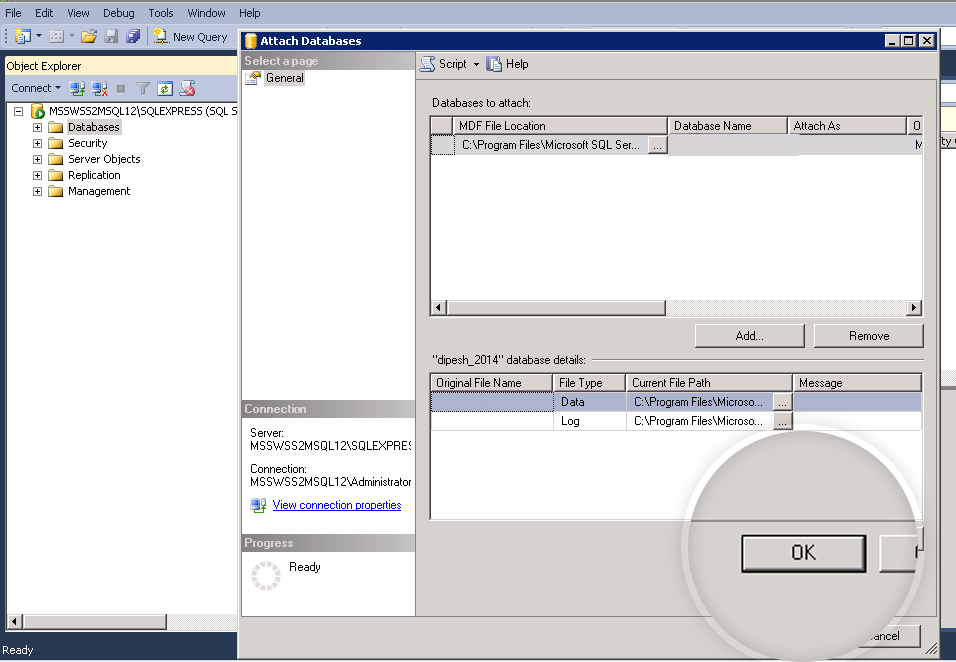
Task: Open the Debug menu
Action: [118, 13]
